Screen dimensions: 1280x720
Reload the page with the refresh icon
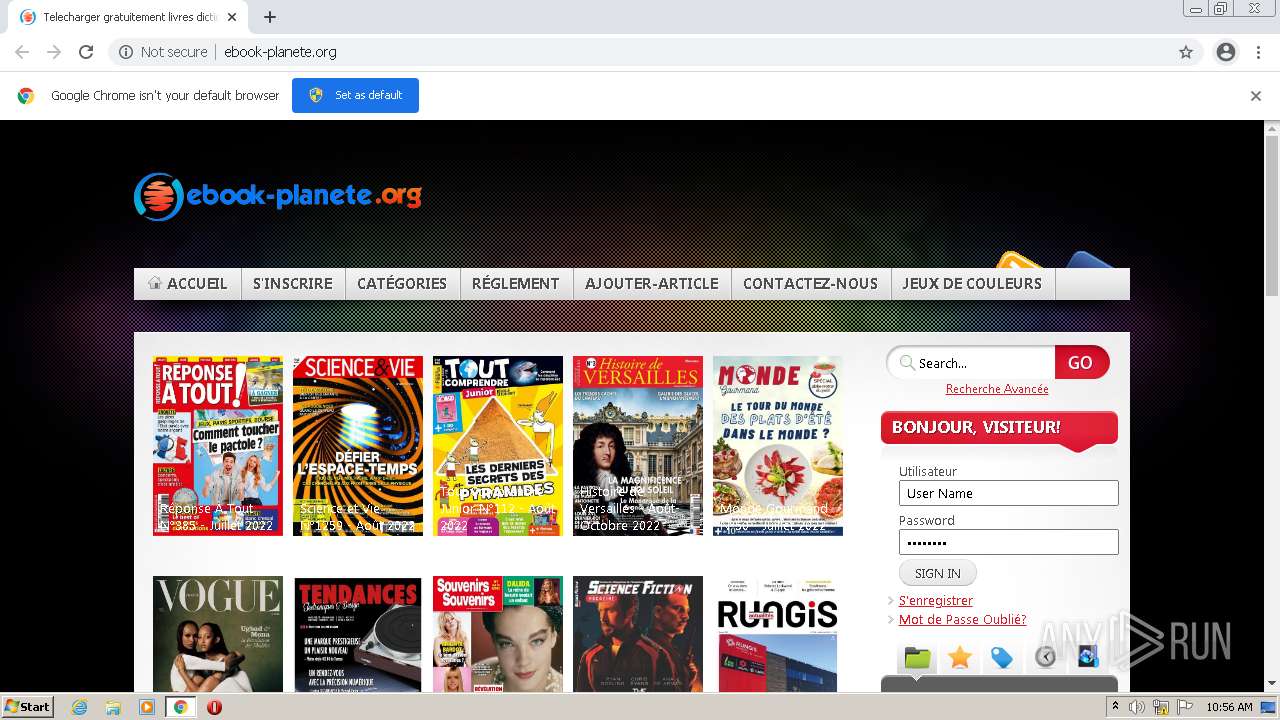(x=86, y=52)
